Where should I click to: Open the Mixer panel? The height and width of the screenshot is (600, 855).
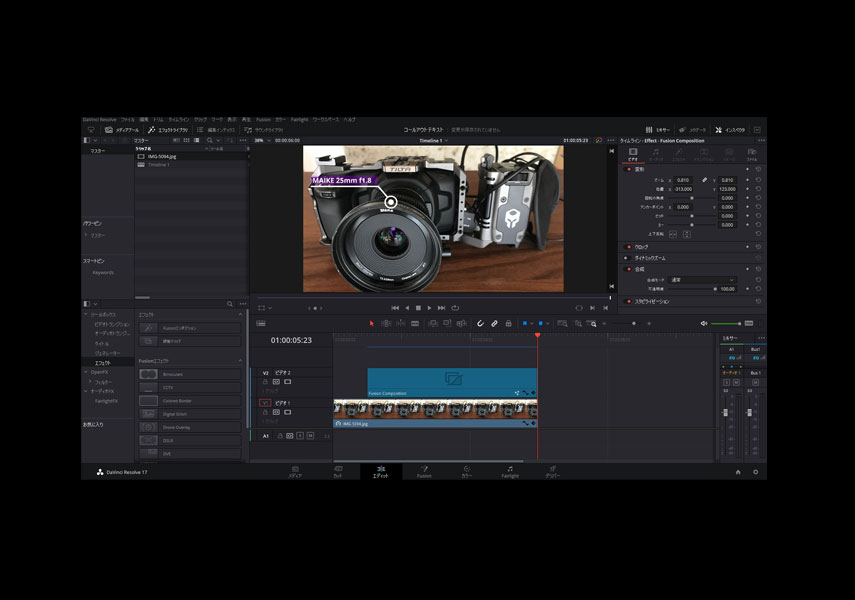click(658, 130)
